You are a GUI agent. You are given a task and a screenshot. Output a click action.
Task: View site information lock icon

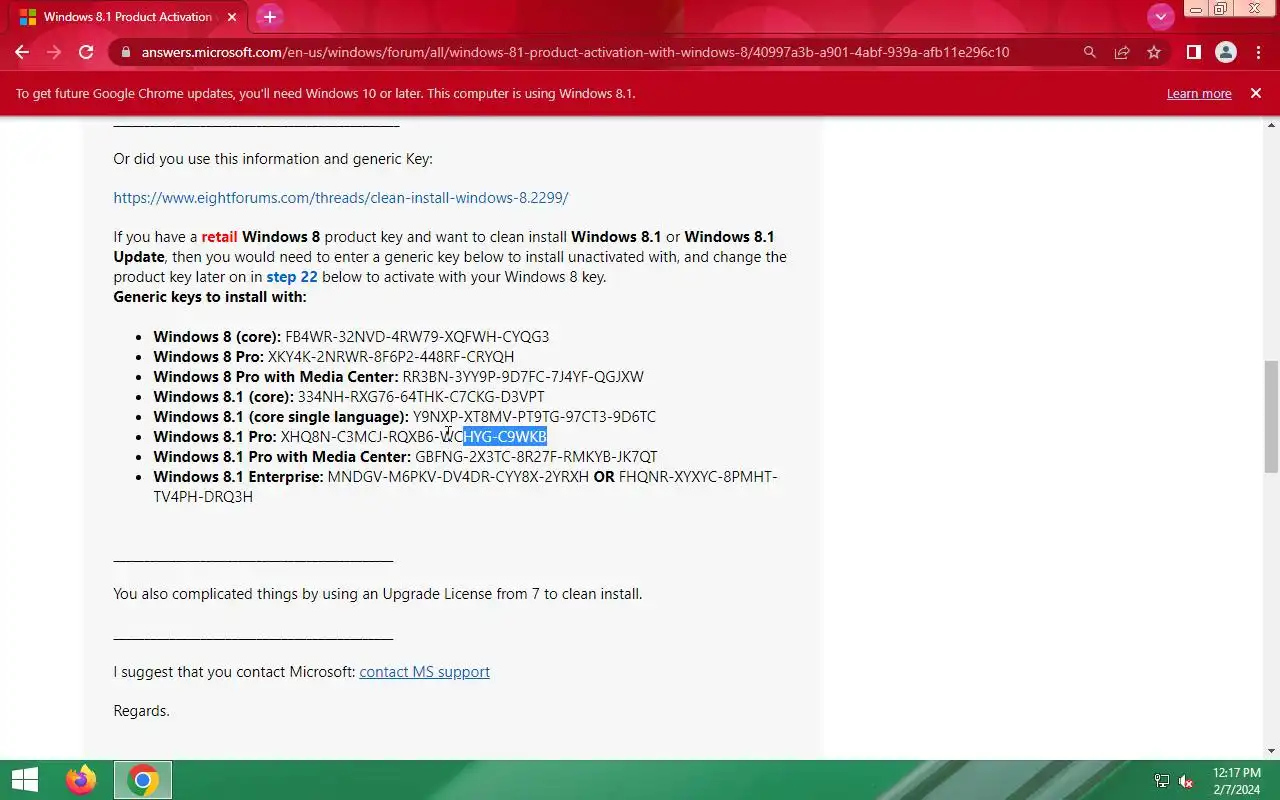click(x=126, y=52)
